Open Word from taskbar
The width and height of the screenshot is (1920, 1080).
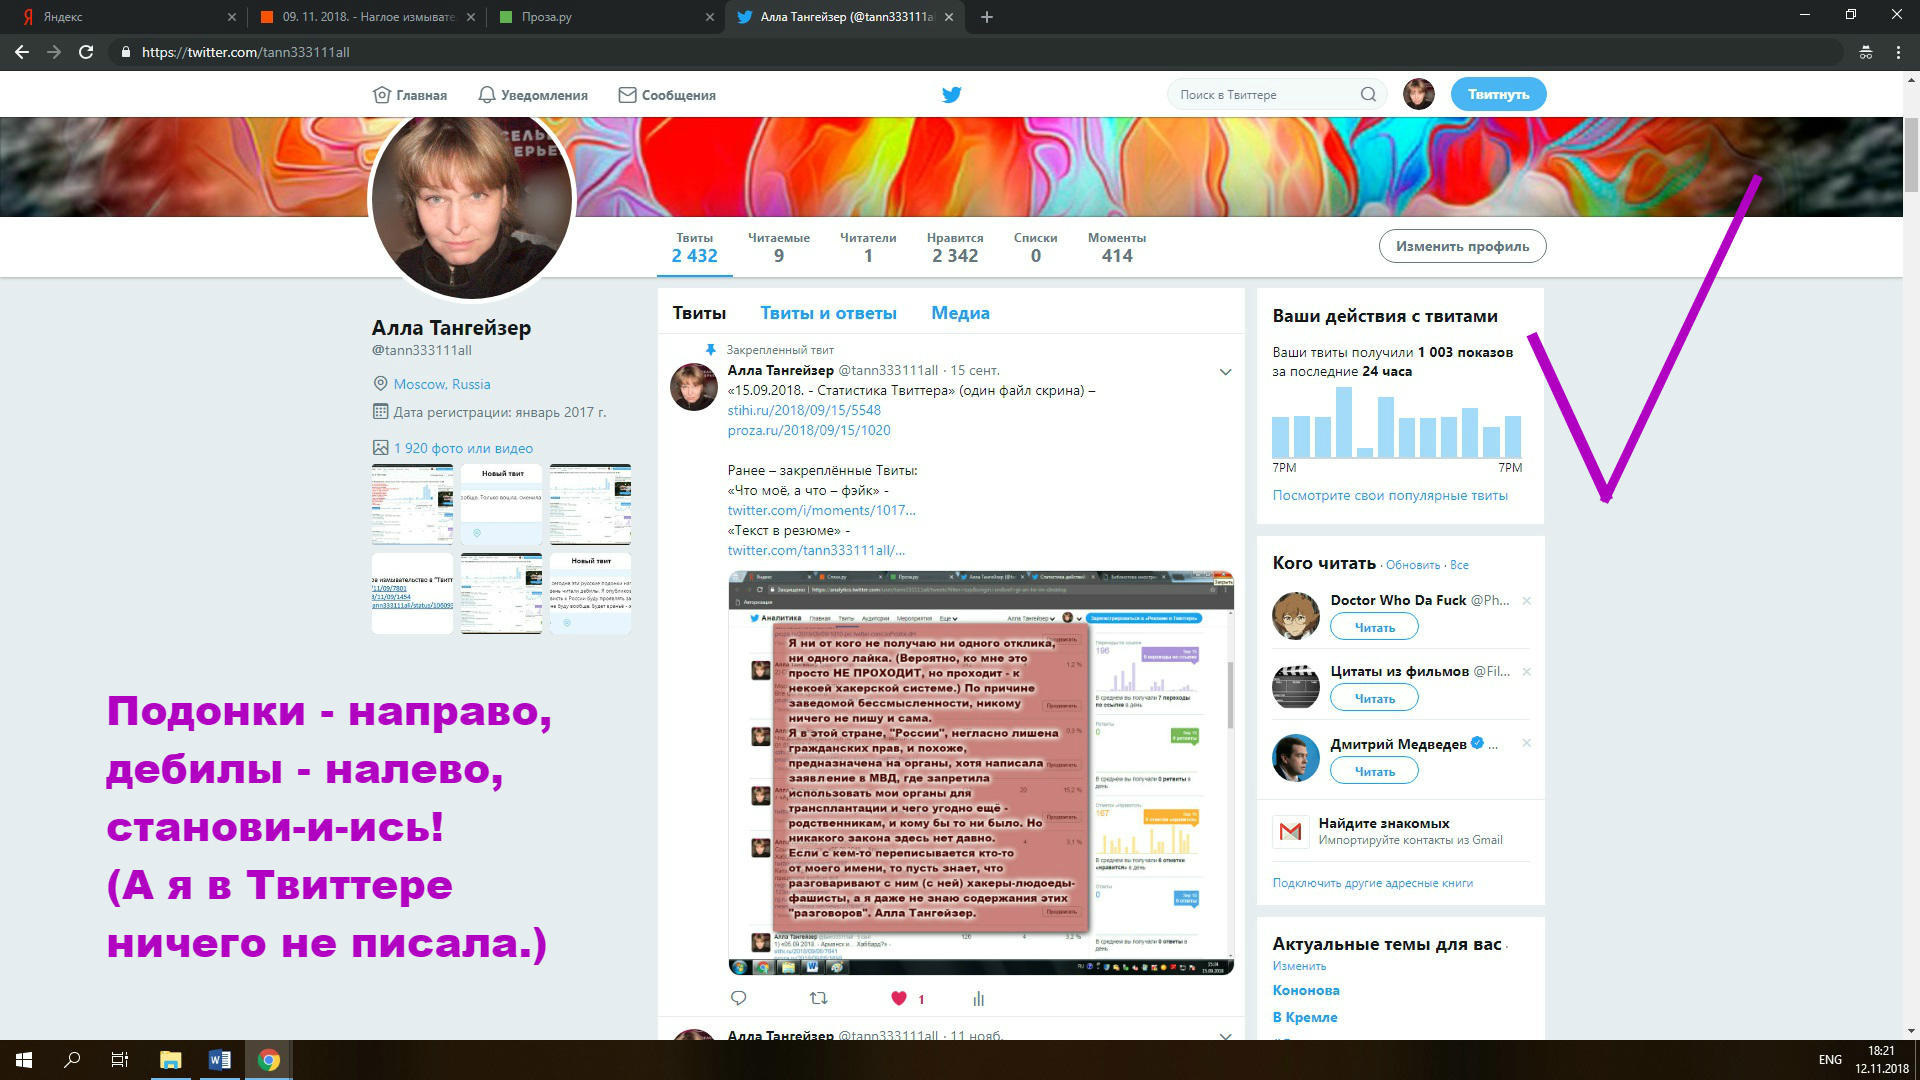(220, 1060)
